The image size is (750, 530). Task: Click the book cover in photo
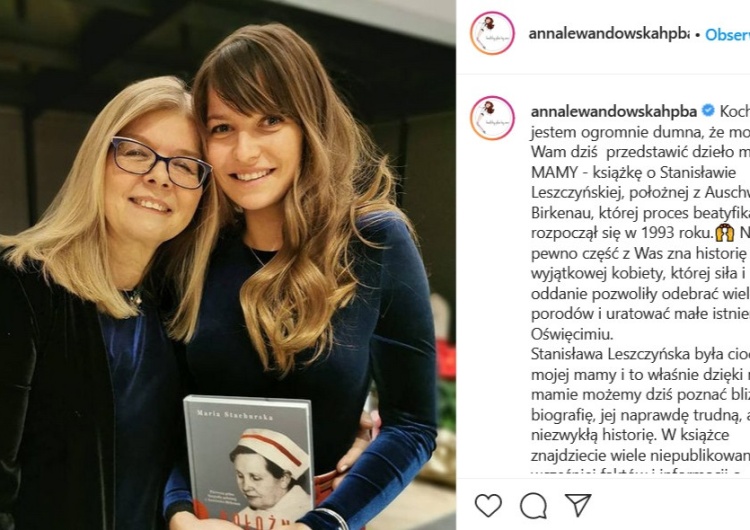249,460
